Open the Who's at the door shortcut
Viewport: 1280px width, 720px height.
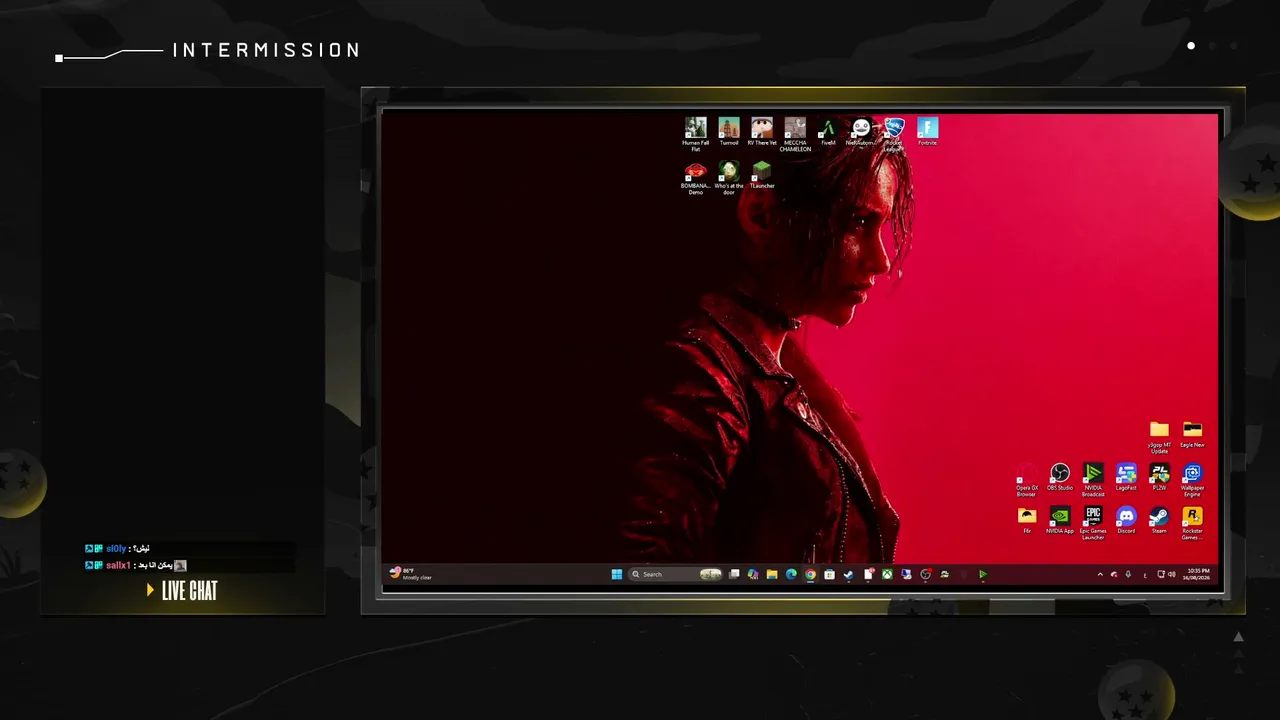tap(729, 177)
